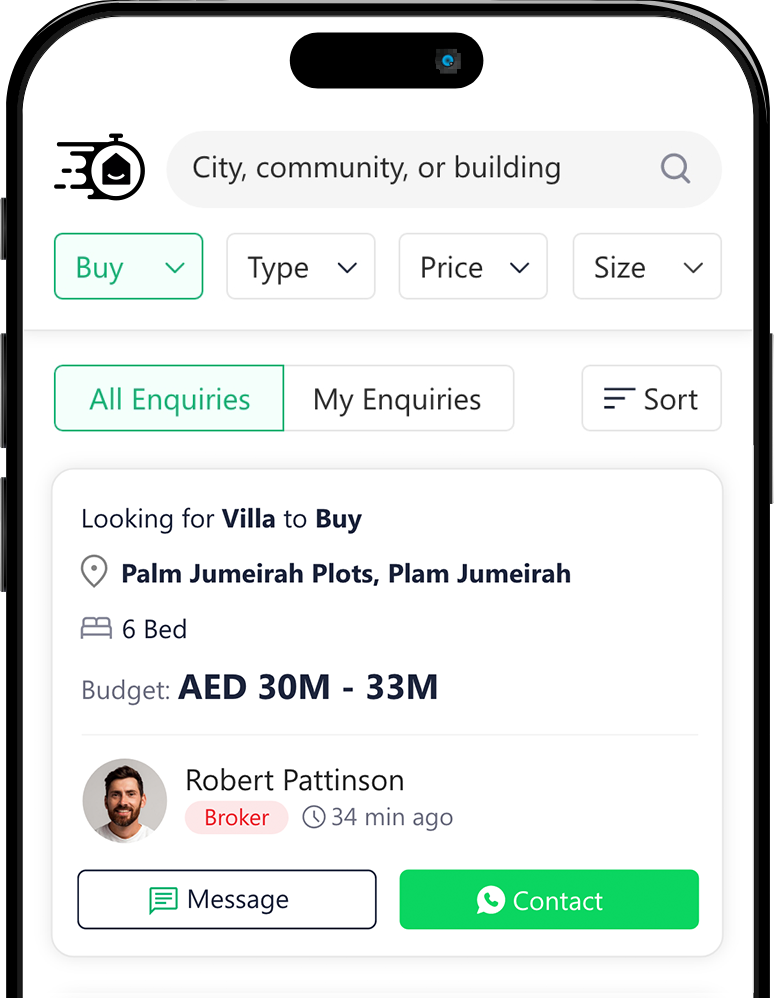Click the magnifying glass search icon

pos(676,168)
